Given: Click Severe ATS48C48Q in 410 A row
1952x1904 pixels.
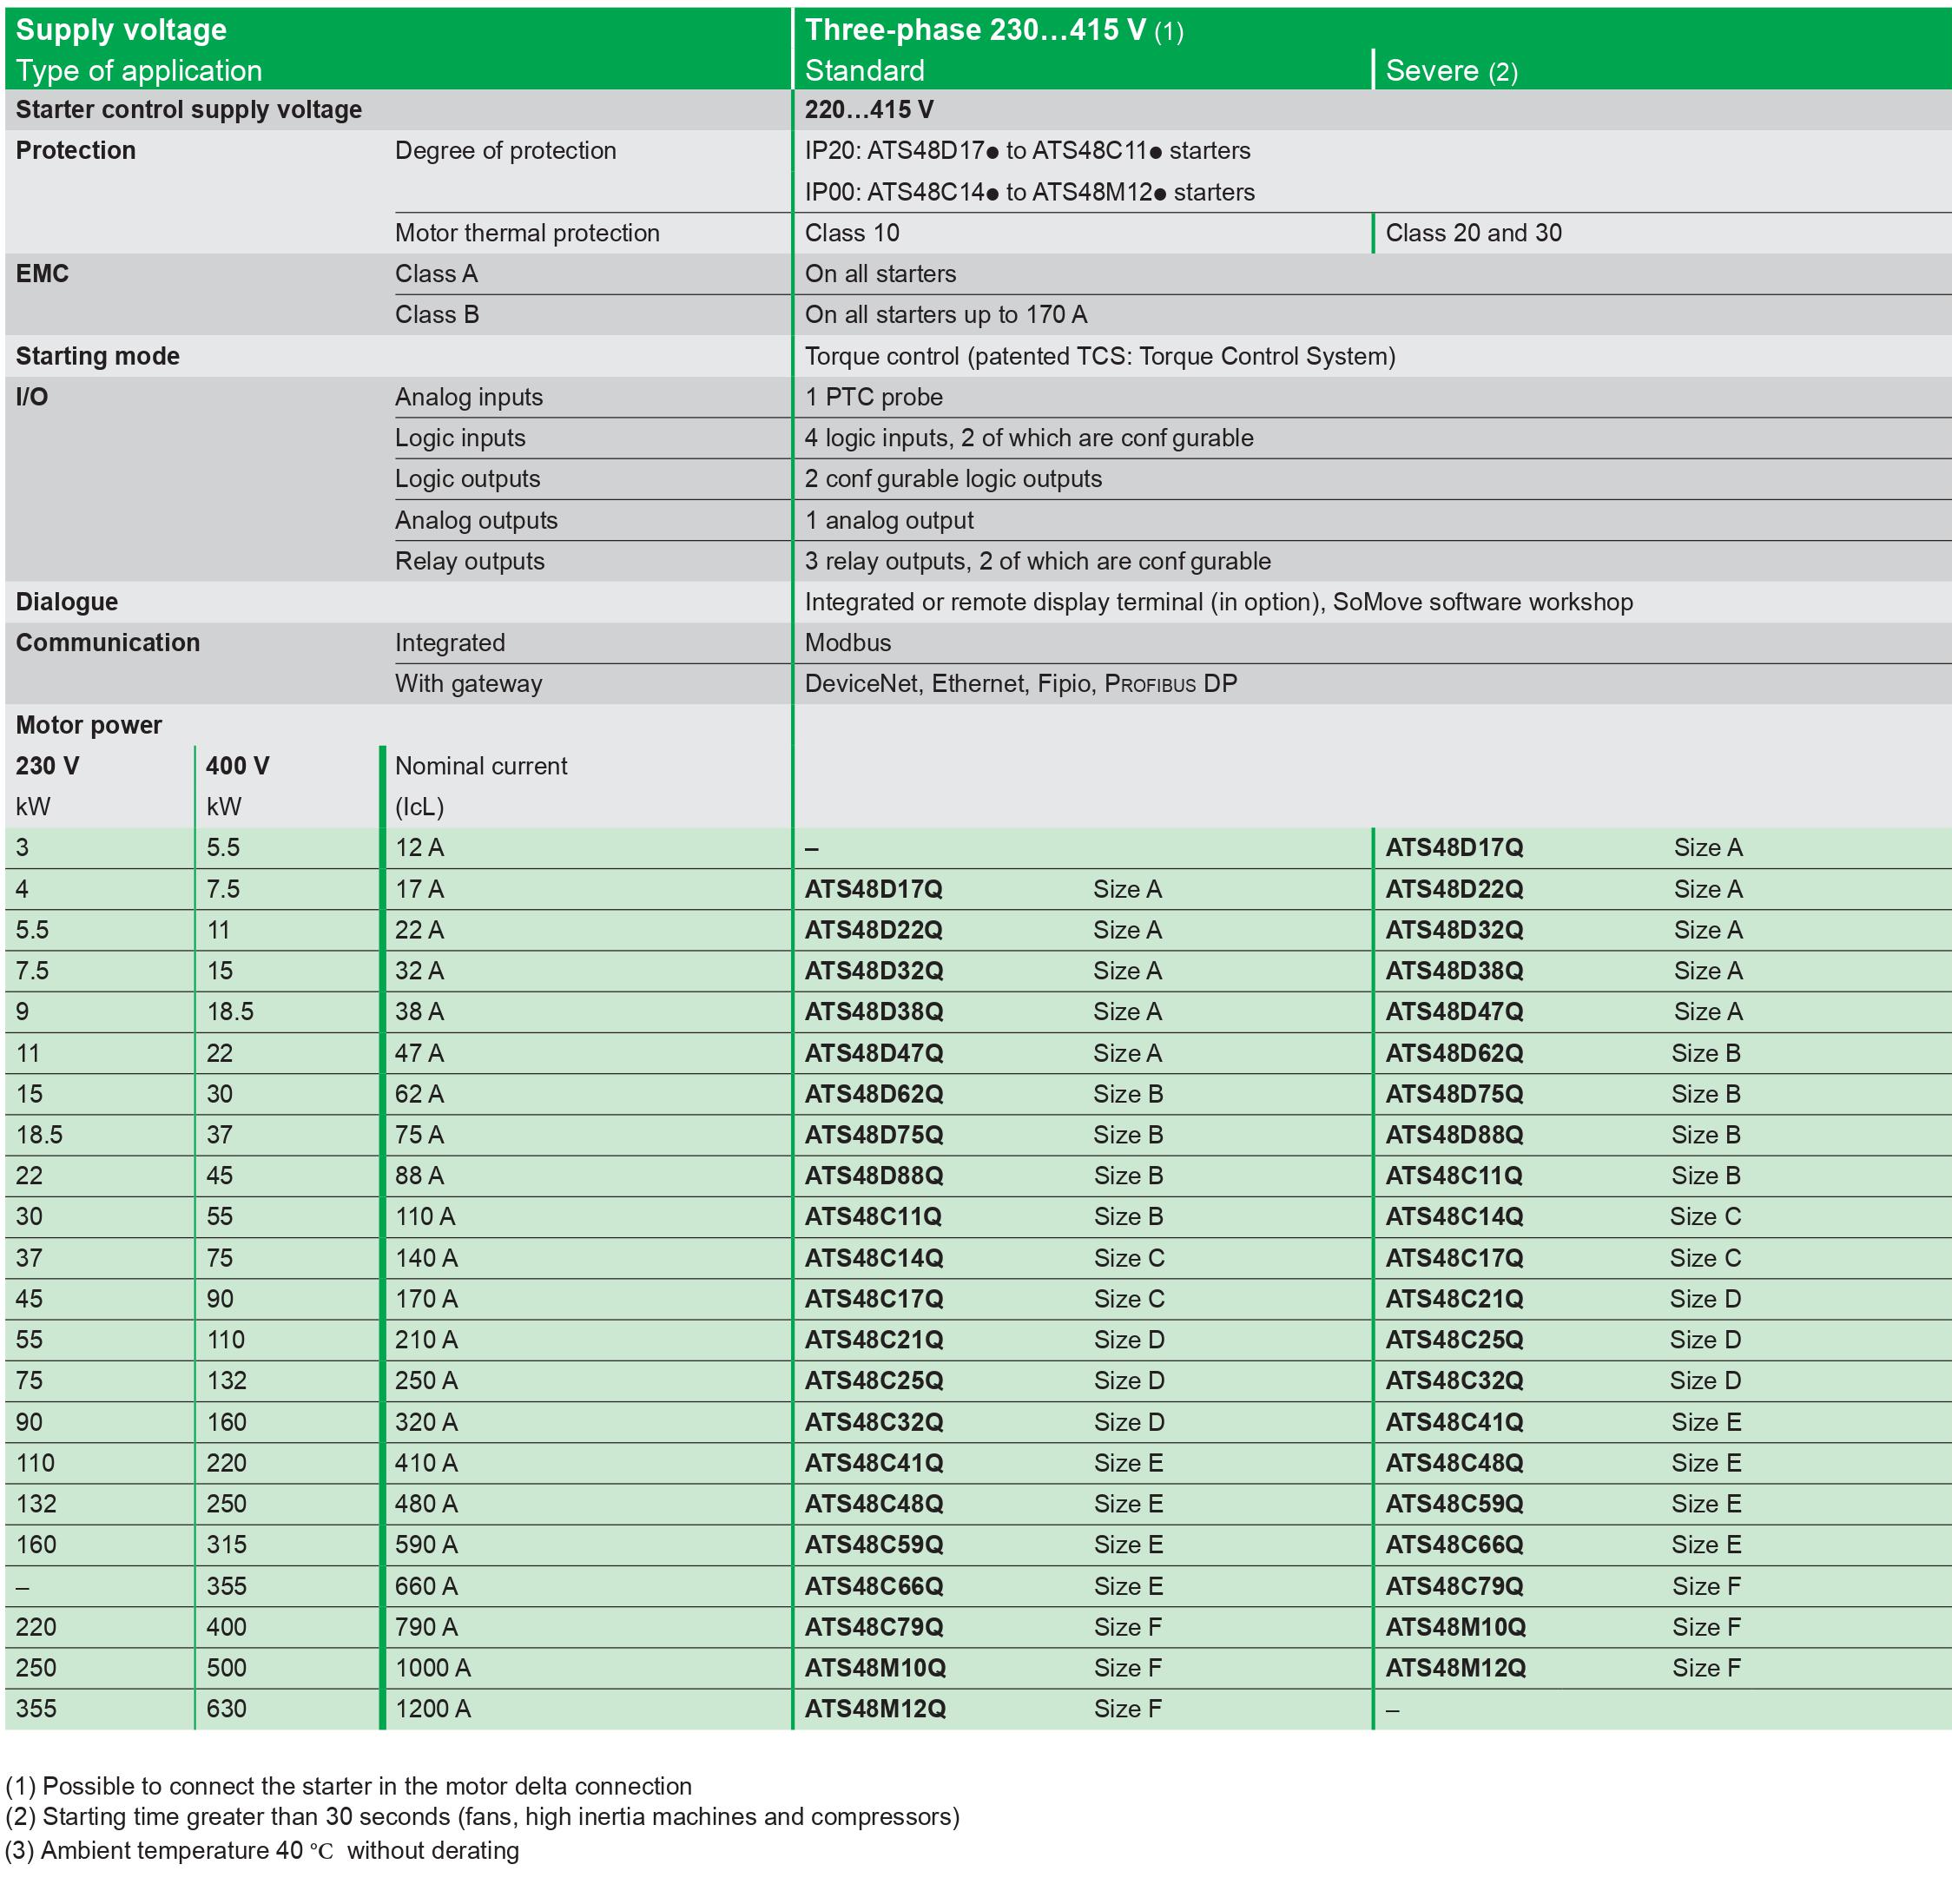Looking at the screenshot, I should click(1454, 1463).
